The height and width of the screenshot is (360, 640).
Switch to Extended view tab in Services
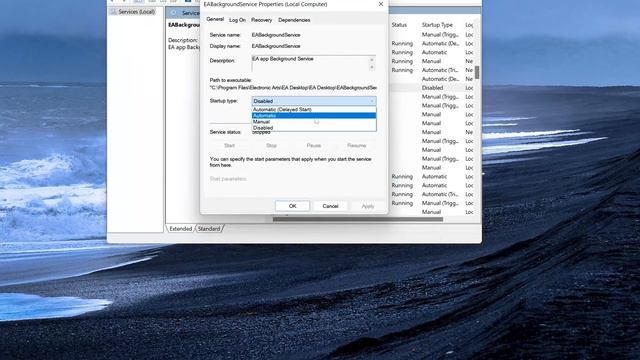click(x=180, y=229)
